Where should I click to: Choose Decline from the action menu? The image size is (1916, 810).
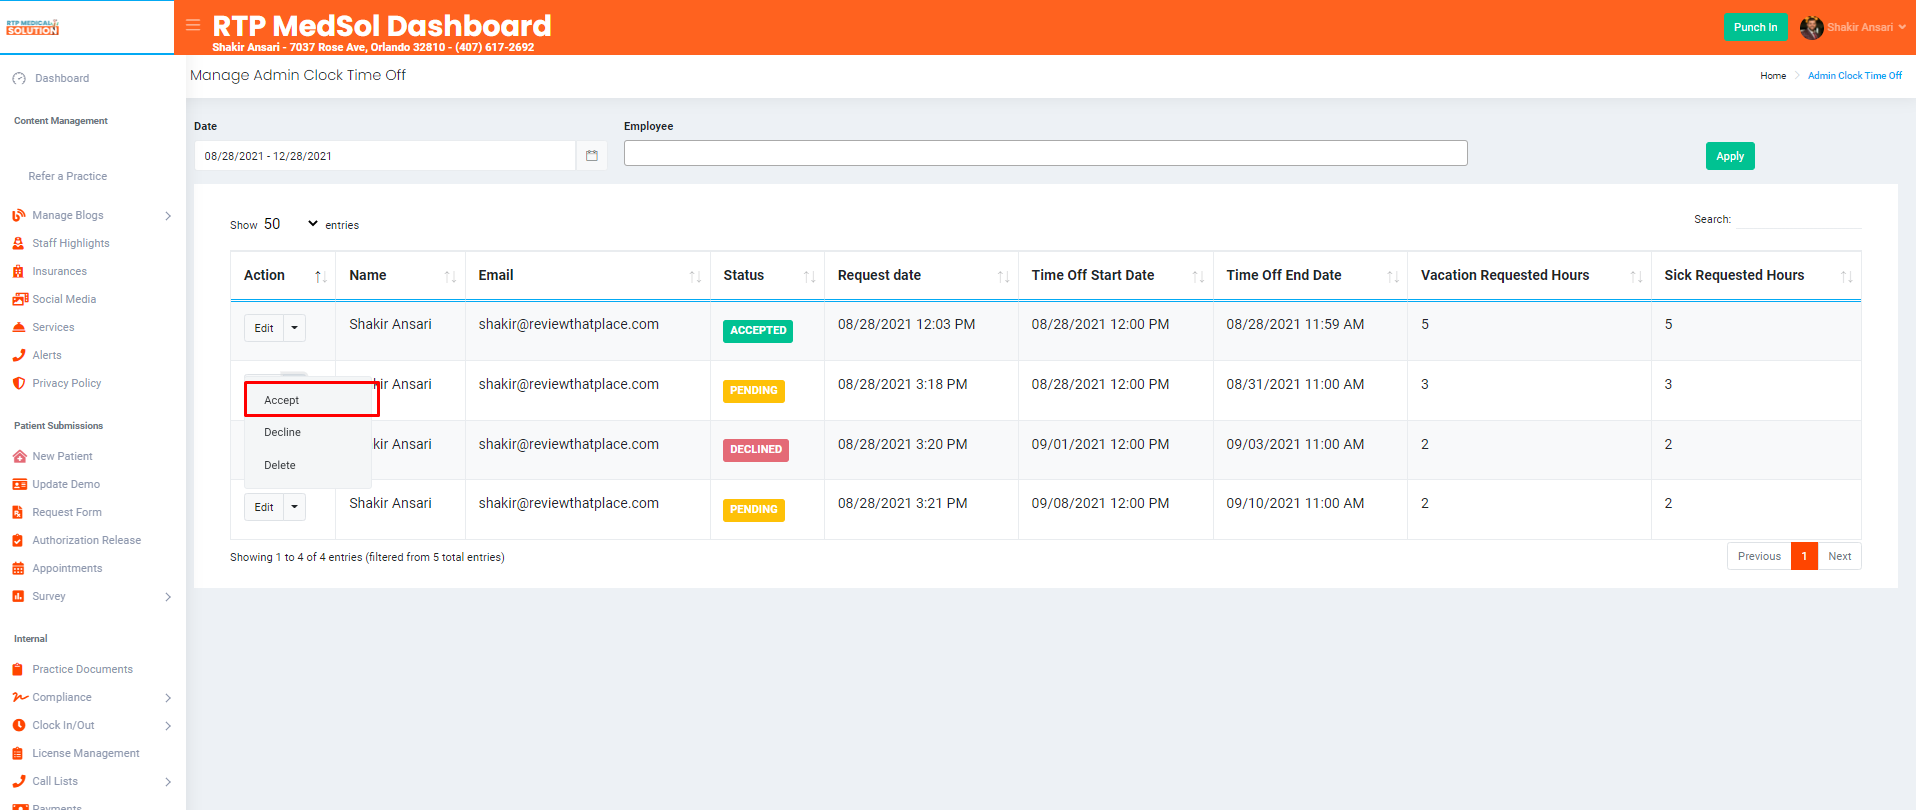click(308, 432)
